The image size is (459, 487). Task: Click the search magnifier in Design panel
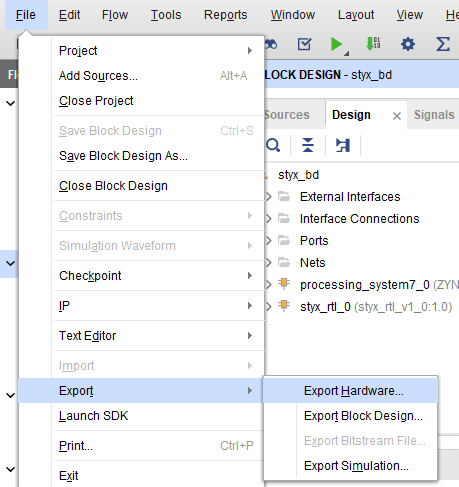[x=273, y=145]
